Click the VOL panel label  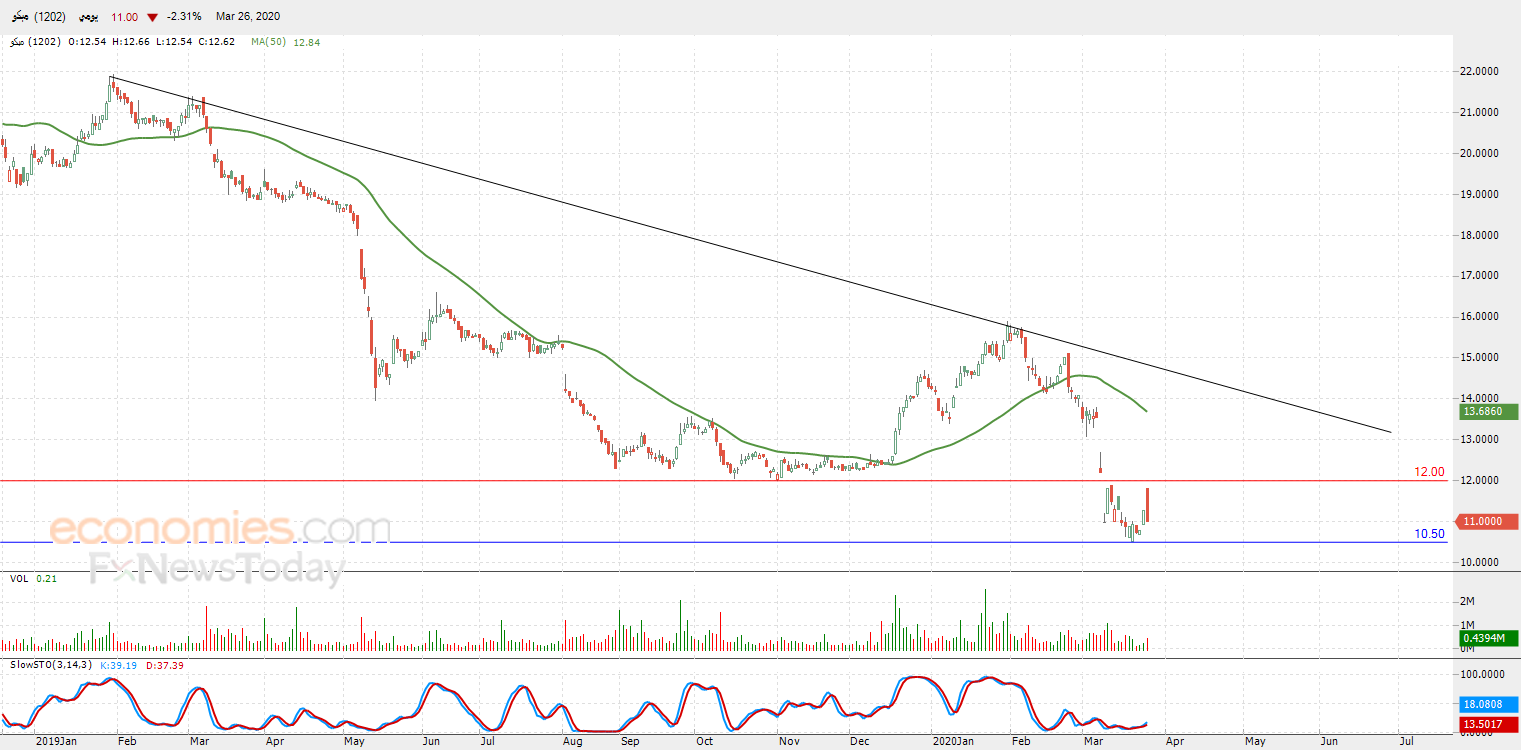coord(19,579)
